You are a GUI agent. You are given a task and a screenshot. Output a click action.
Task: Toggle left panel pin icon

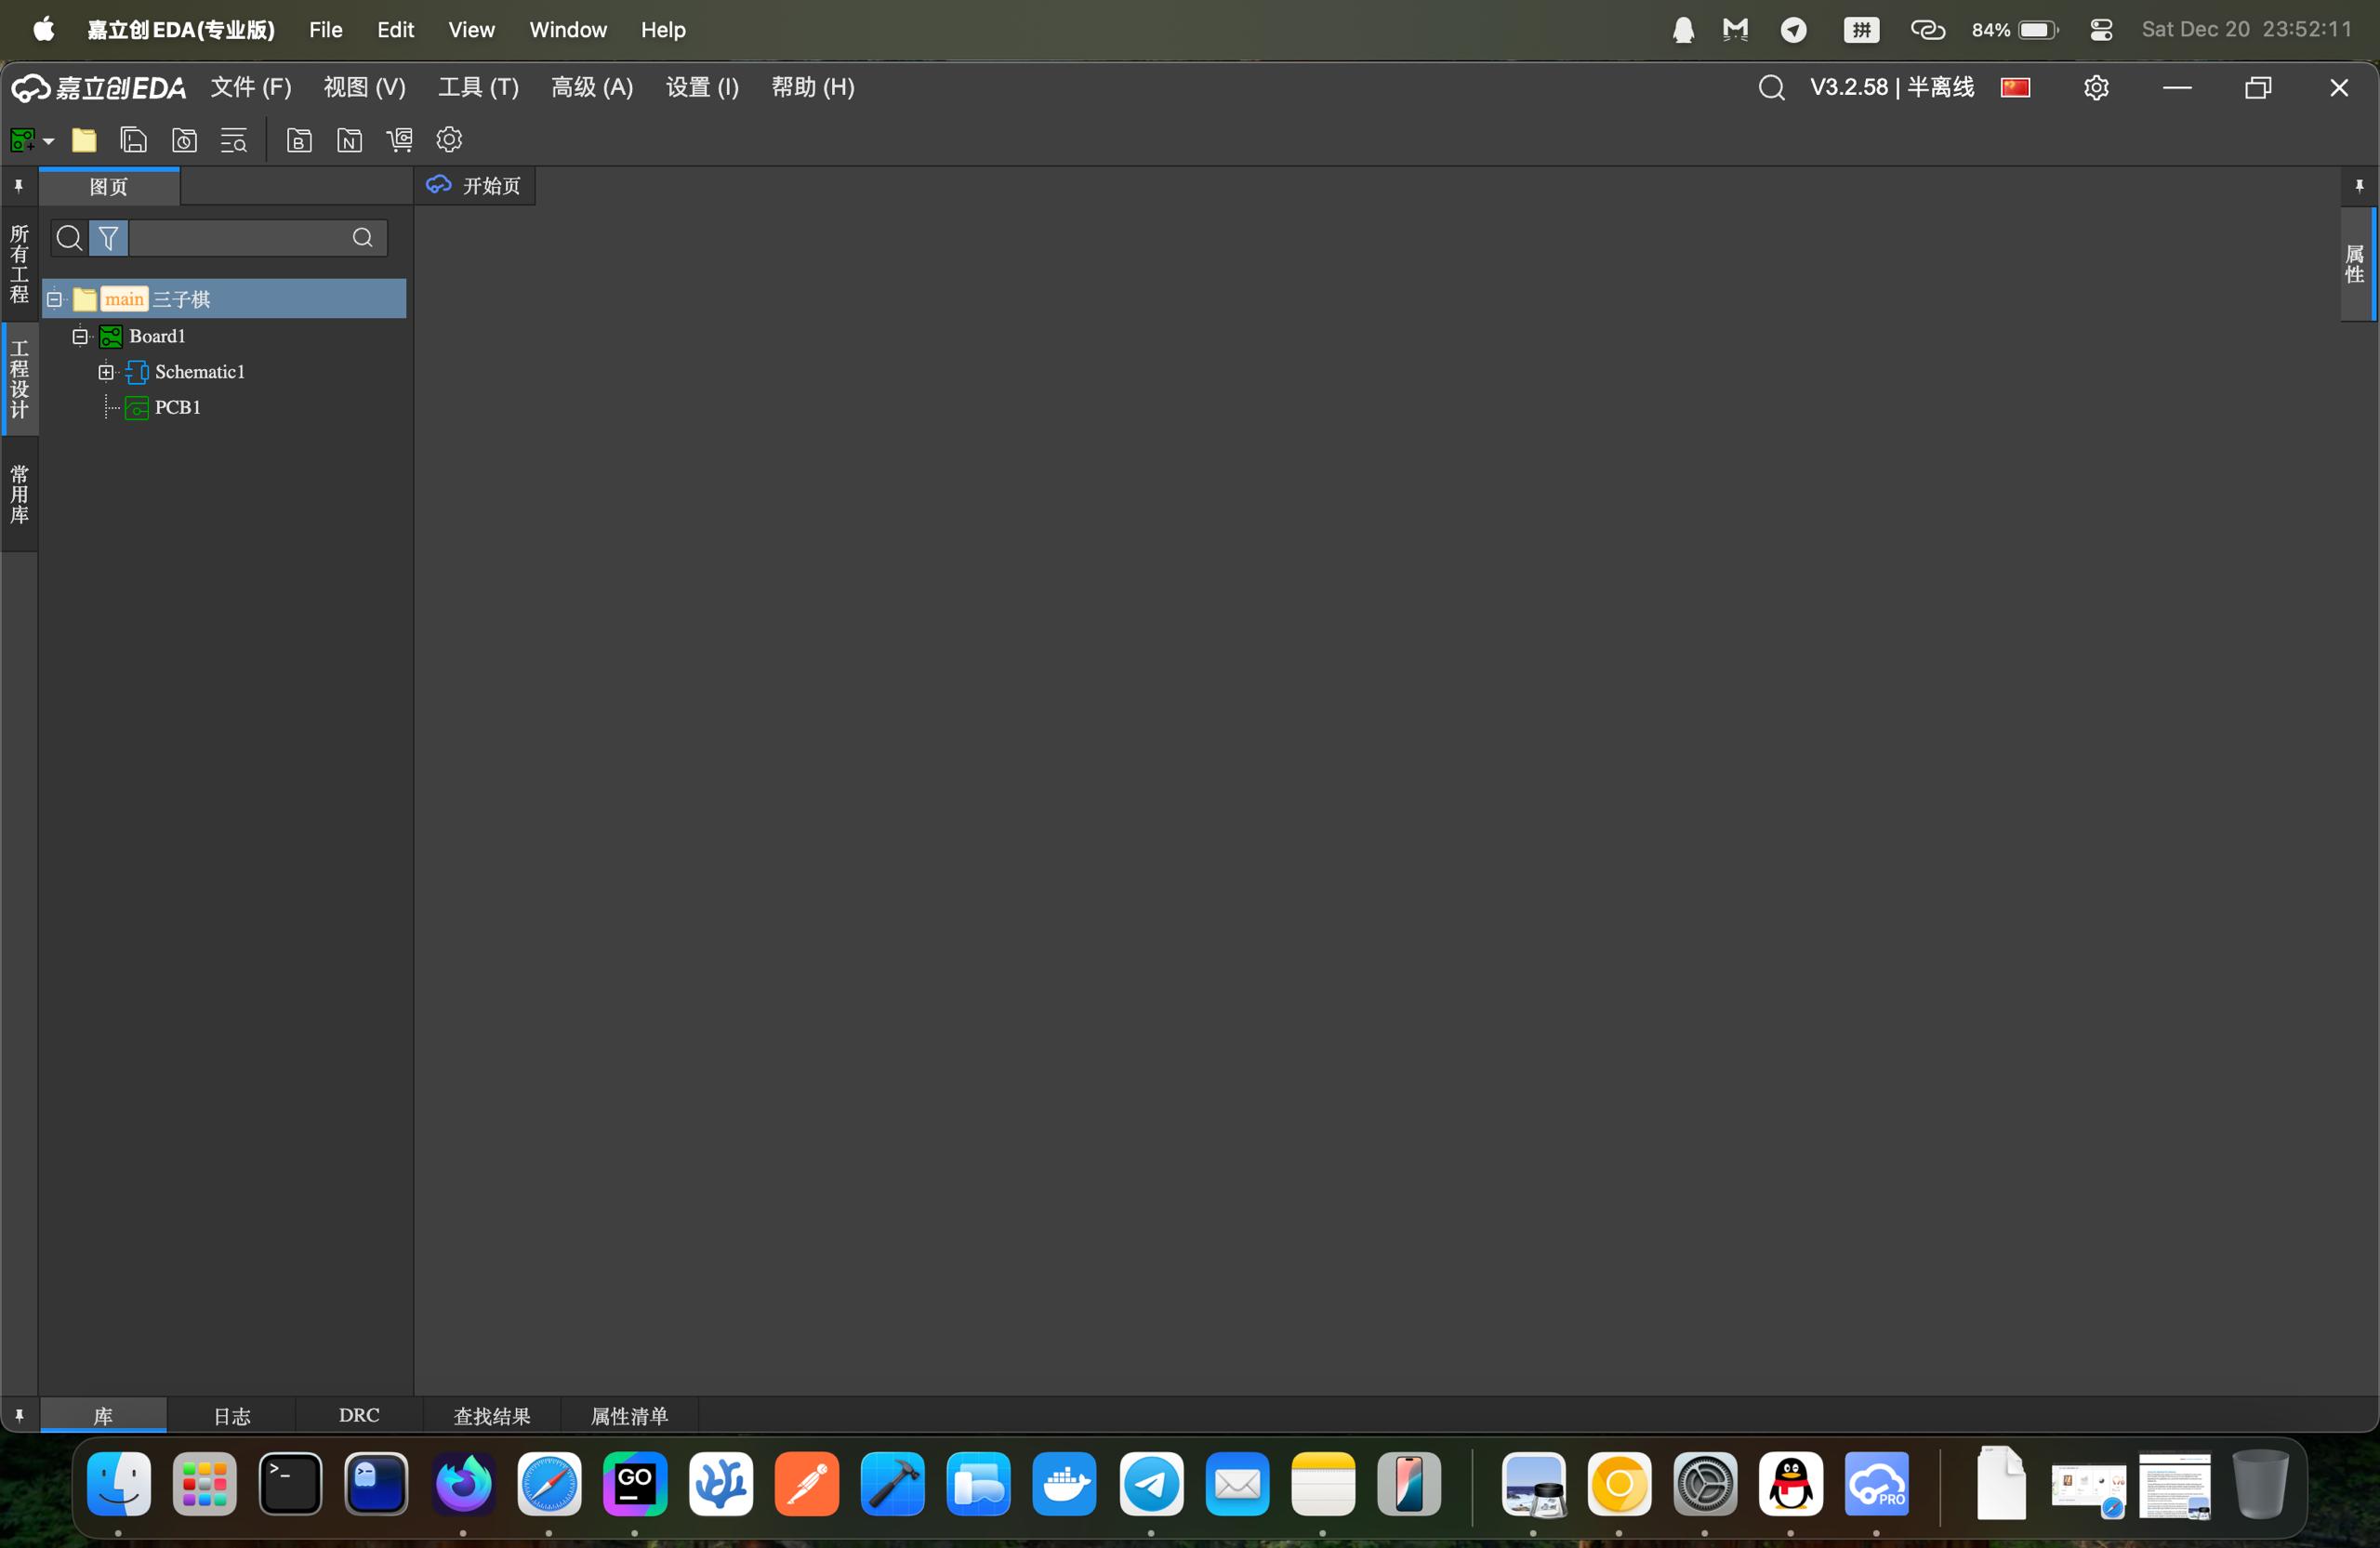(x=18, y=186)
